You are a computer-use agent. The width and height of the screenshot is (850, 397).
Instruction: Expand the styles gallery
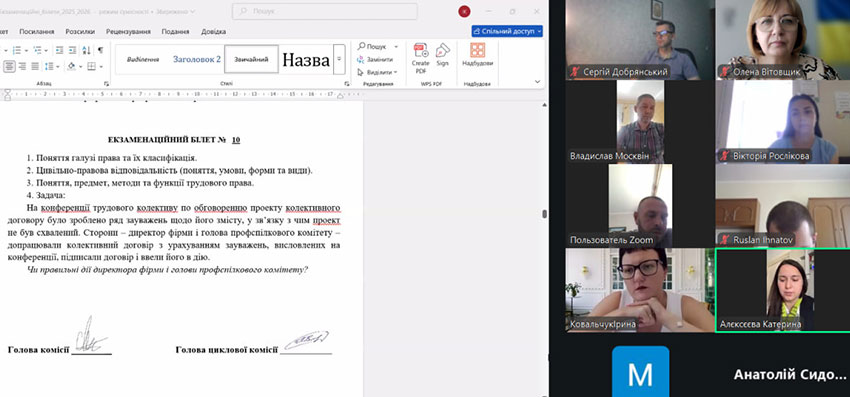339,59
